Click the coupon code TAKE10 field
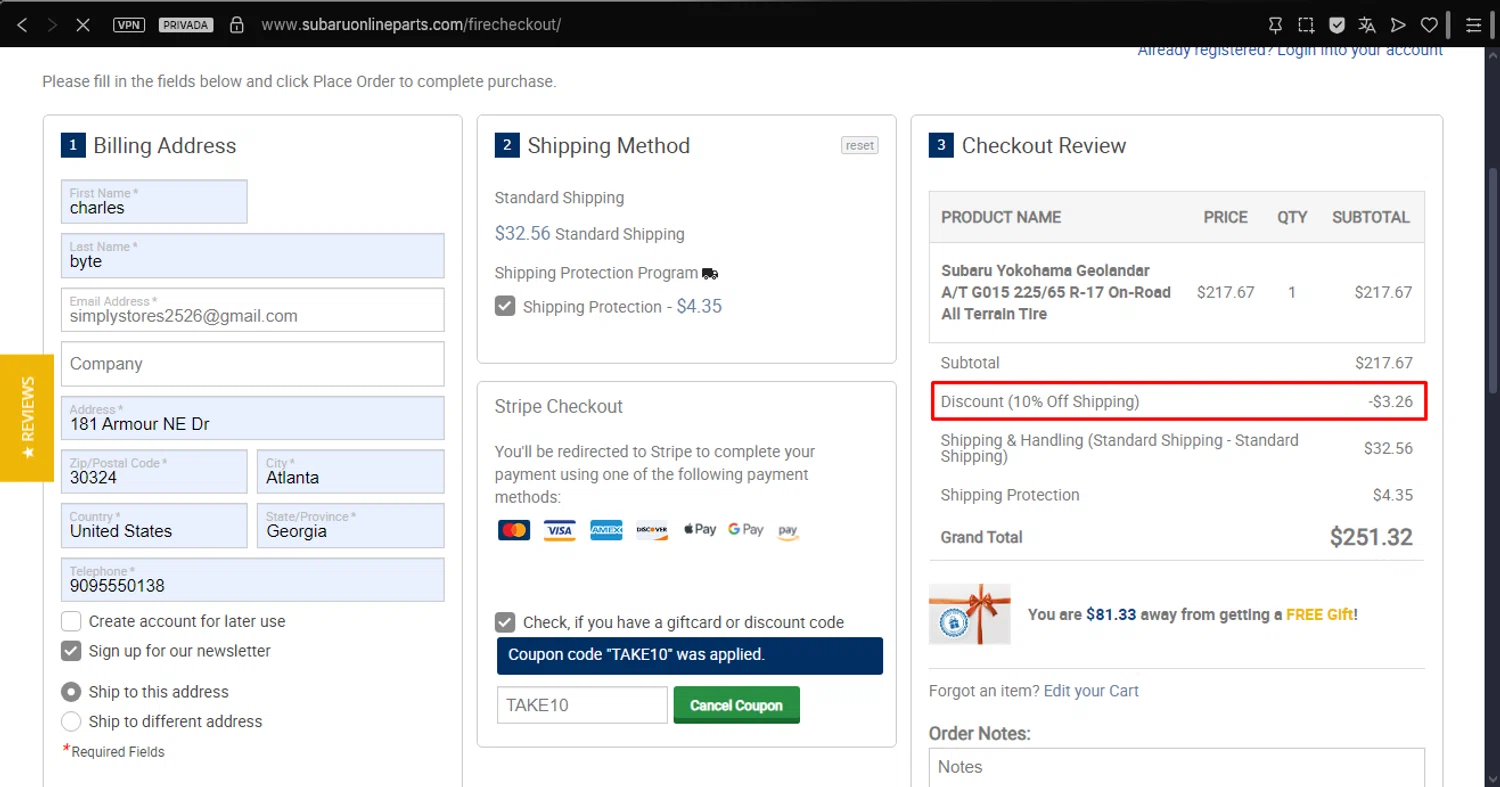 click(582, 705)
